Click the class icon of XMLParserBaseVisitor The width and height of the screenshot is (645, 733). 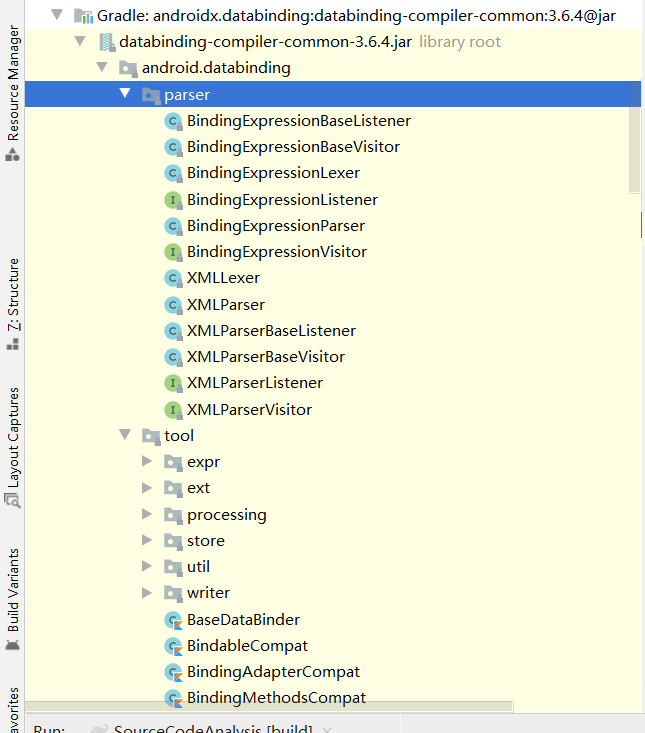point(173,358)
